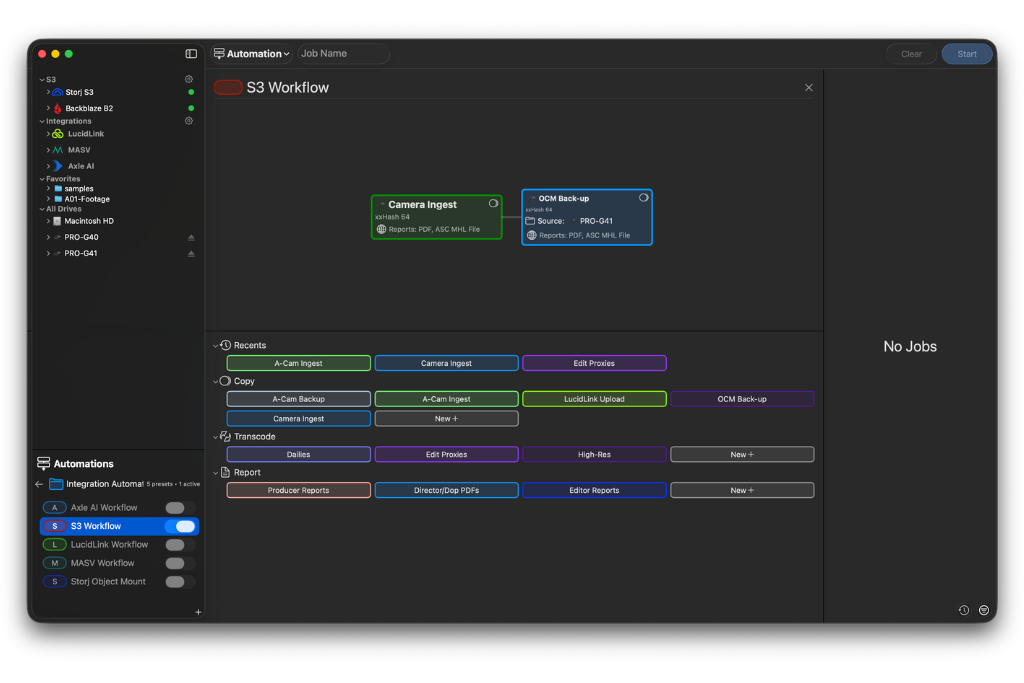Screen dimensions: 1024x683
Task: Open the Automation mode dropdown
Action: tap(251, 54)
